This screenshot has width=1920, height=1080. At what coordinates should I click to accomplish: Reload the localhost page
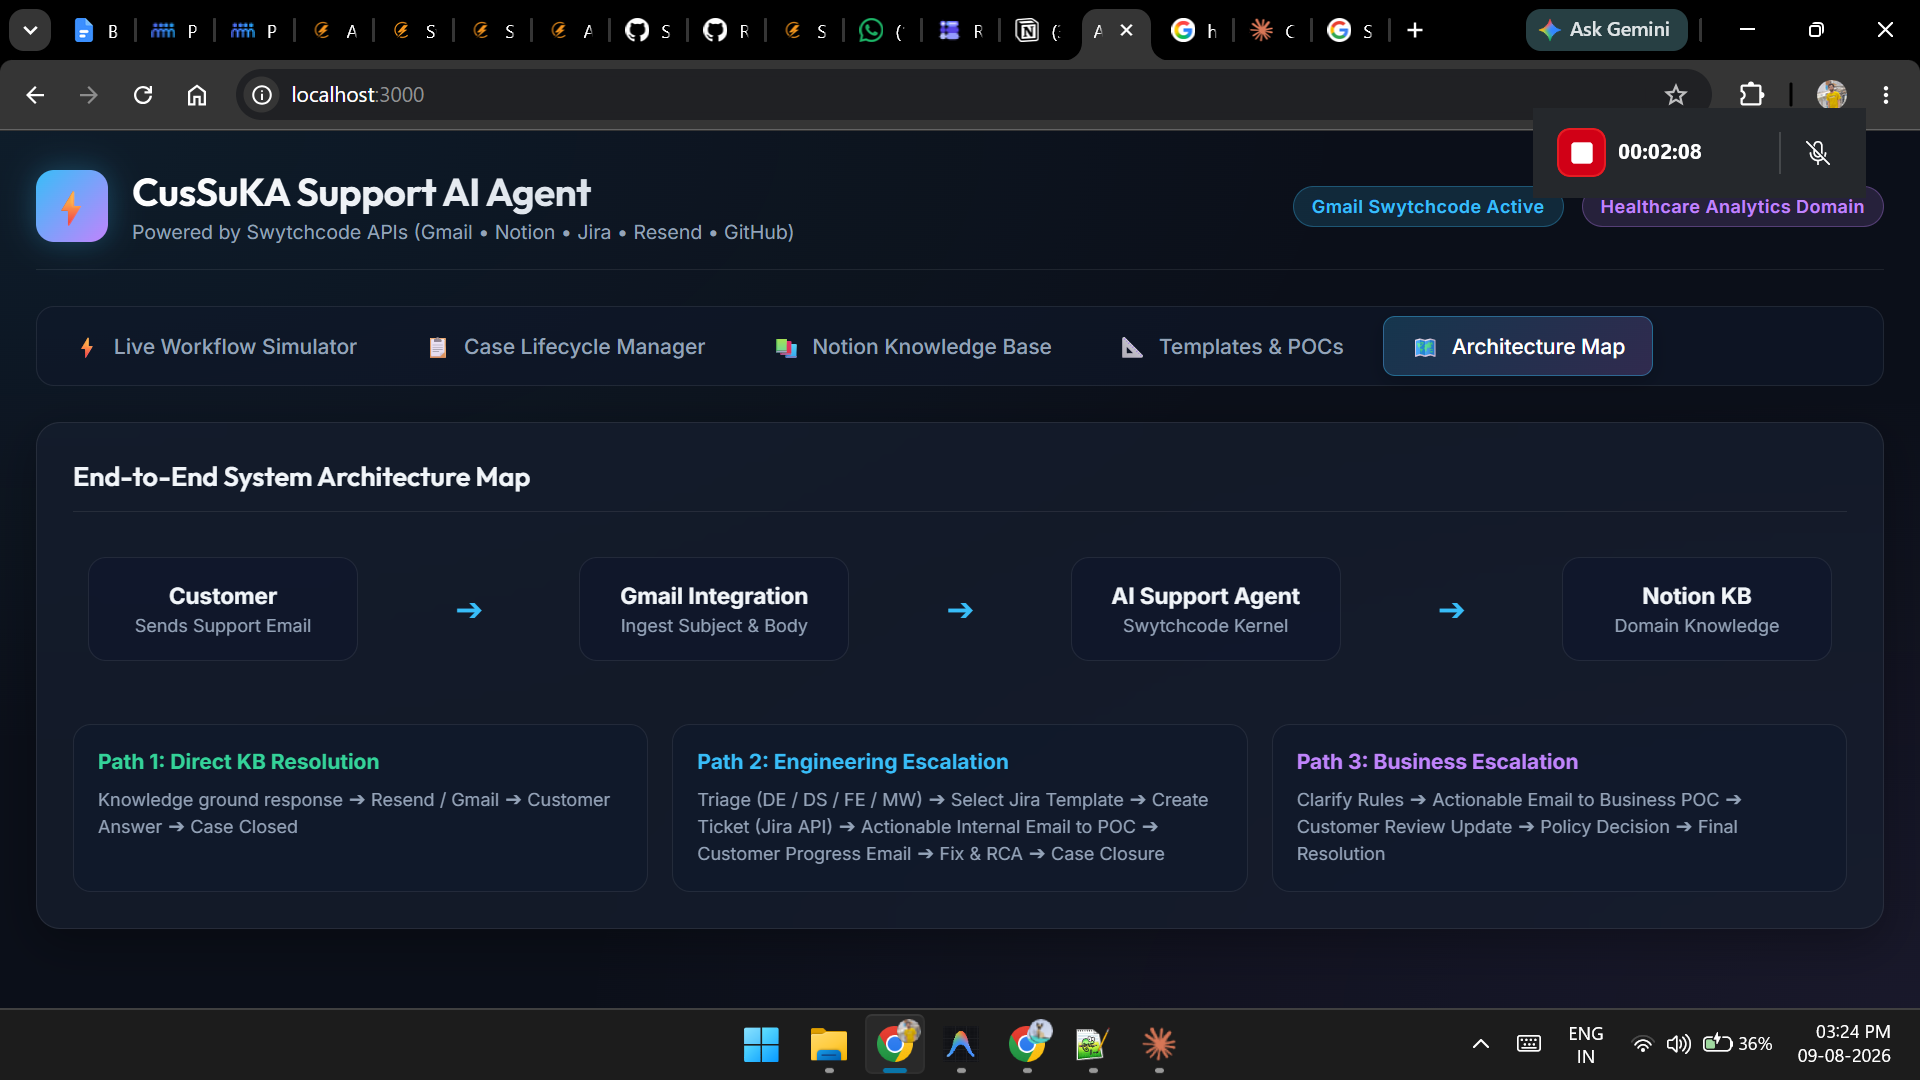point(143,95)
